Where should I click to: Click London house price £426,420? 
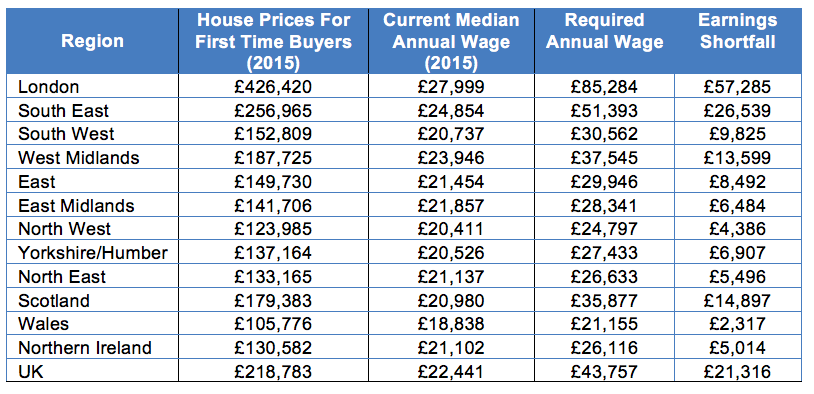(273, 87)
